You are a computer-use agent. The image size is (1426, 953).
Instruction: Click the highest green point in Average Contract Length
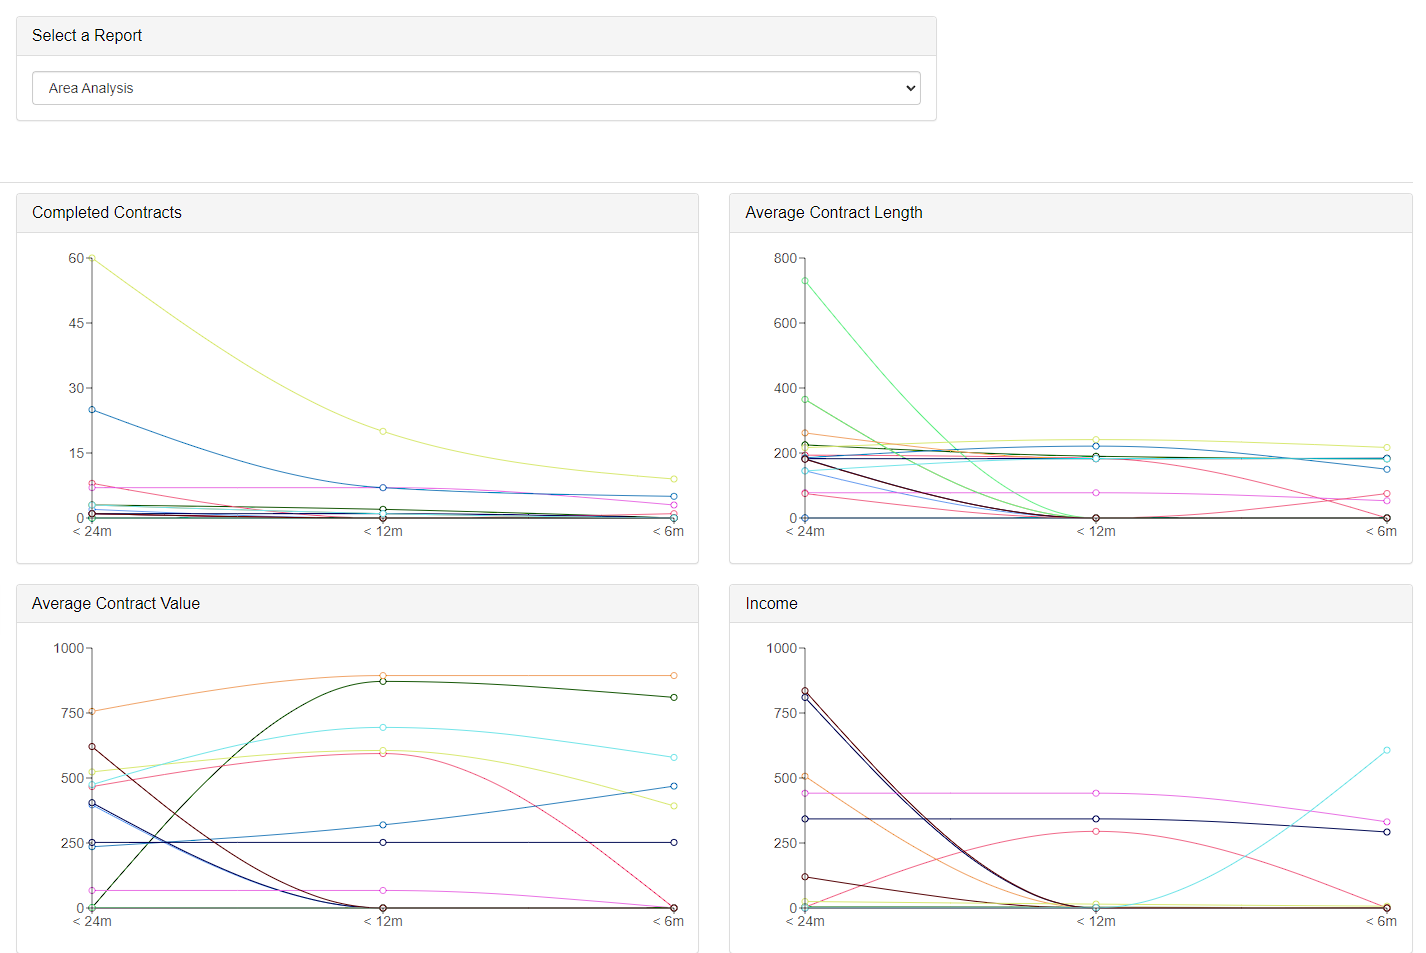coord(805,281)
